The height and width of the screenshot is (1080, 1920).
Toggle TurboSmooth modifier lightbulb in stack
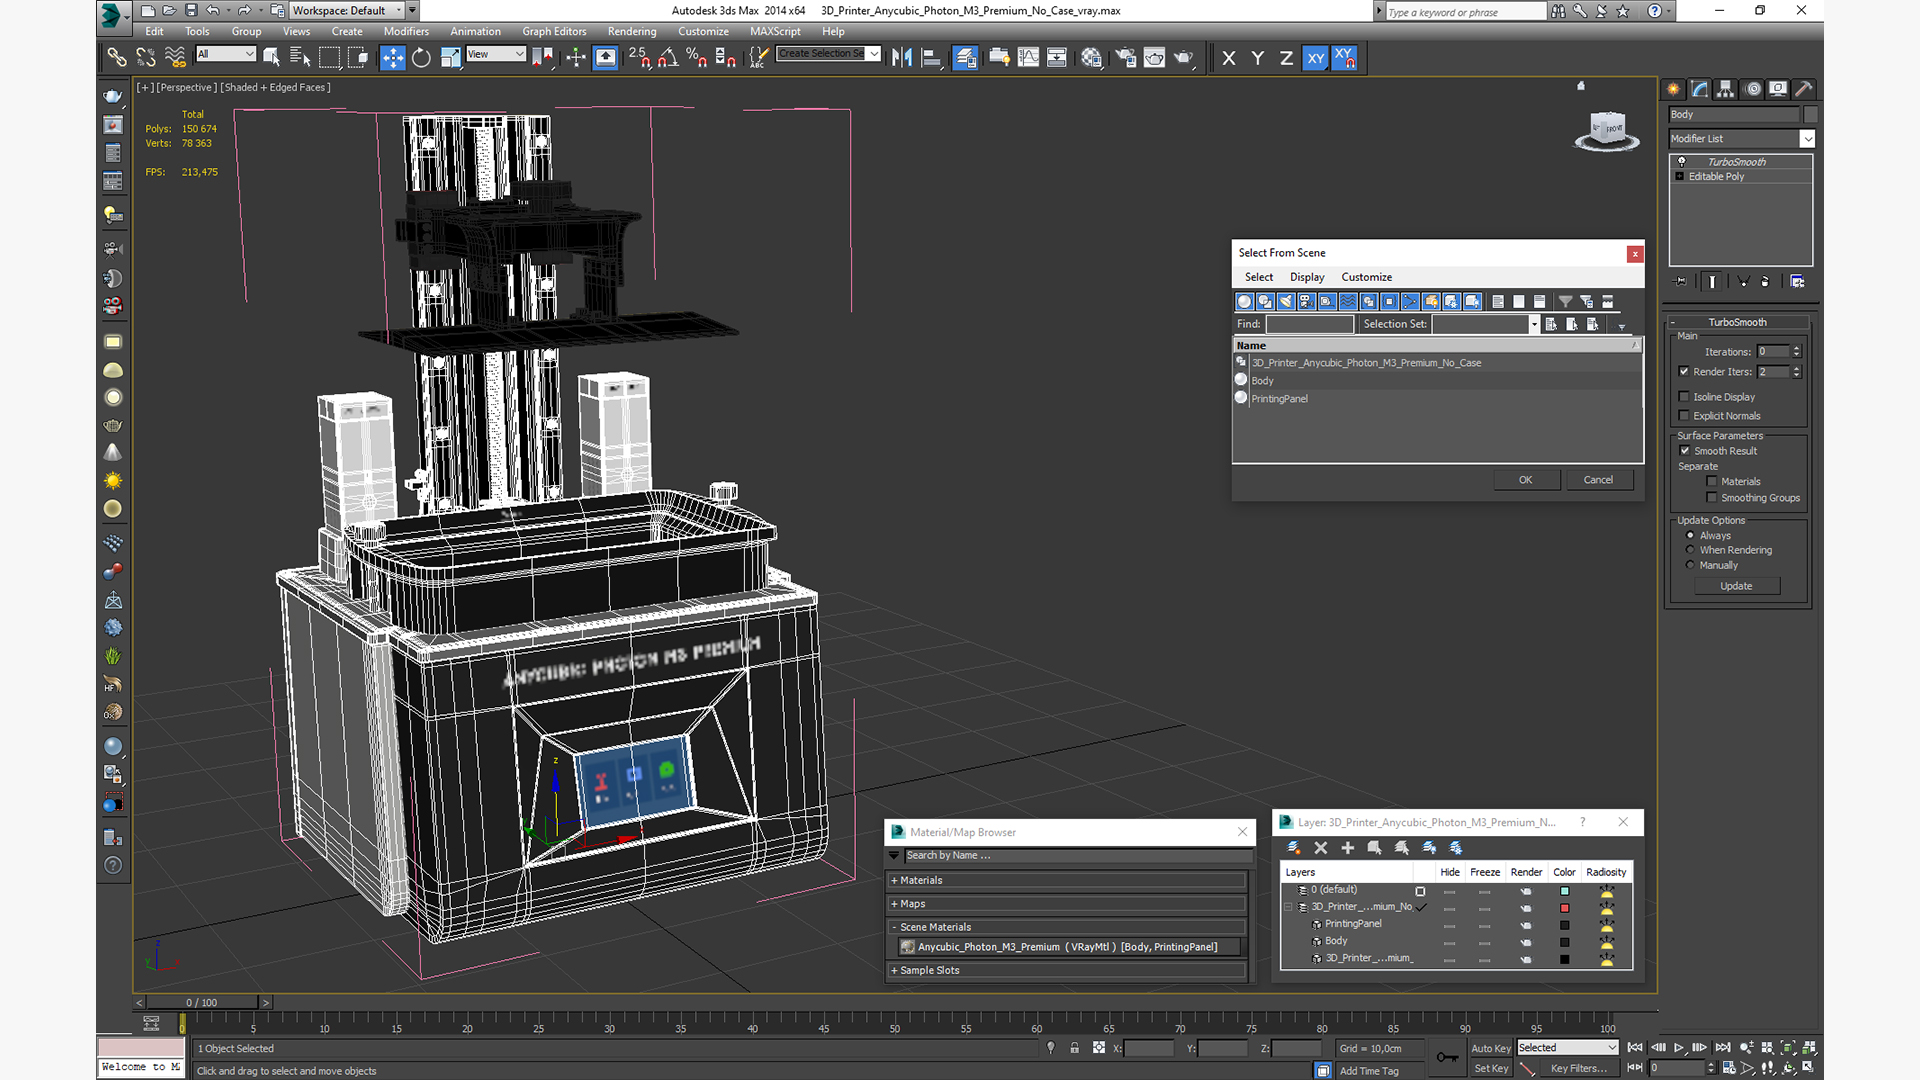tap(1682, 162)
